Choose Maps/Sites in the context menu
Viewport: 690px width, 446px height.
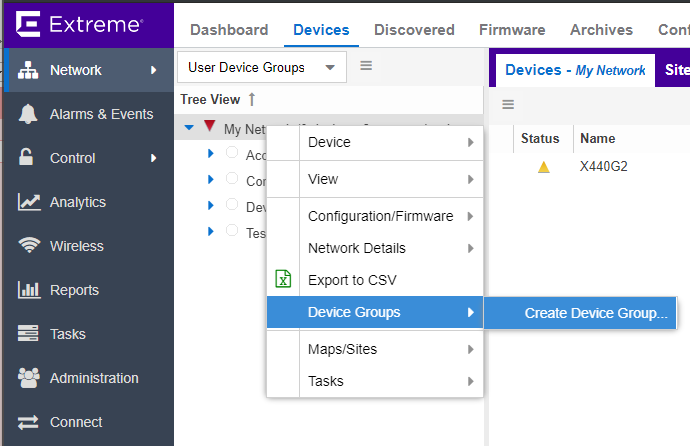(x=342, y=349)
